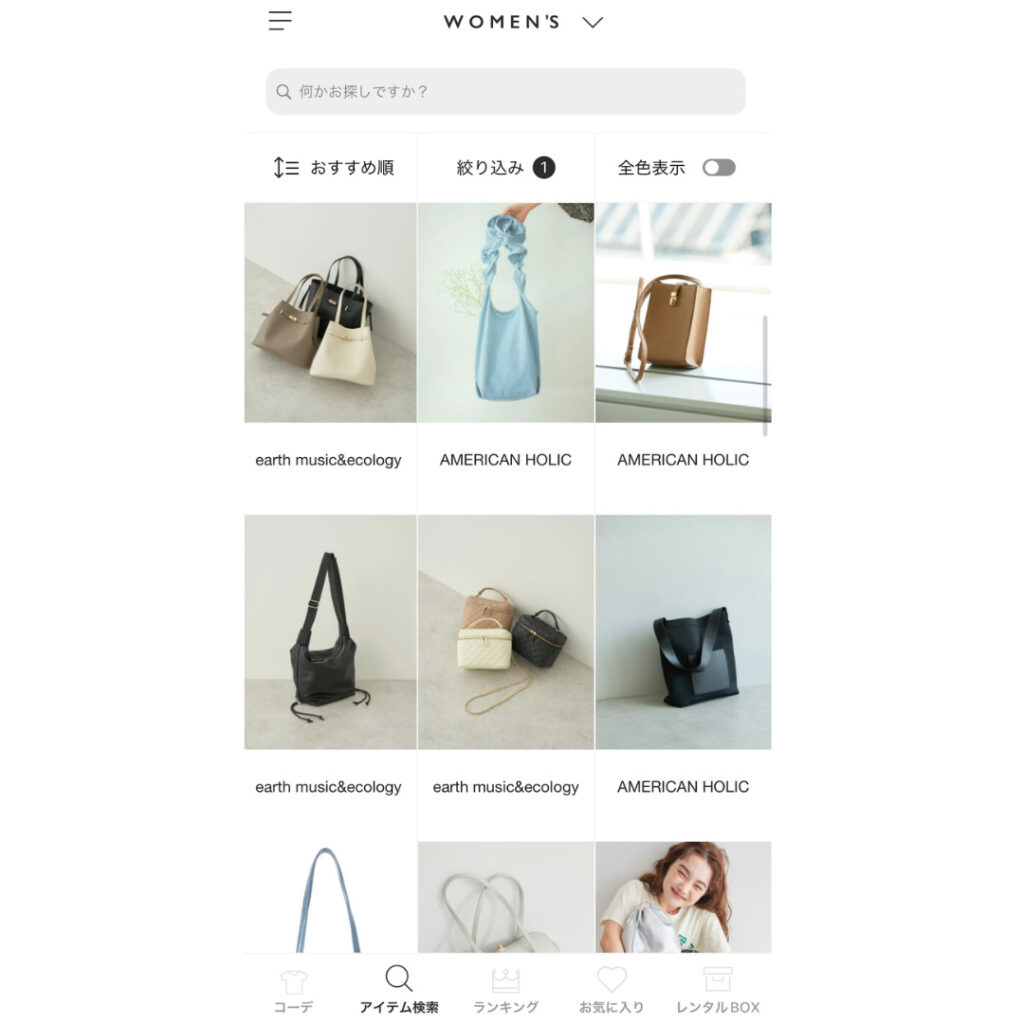
Task: Click the magnifier icon in search bar
Action: coord(283,91)
